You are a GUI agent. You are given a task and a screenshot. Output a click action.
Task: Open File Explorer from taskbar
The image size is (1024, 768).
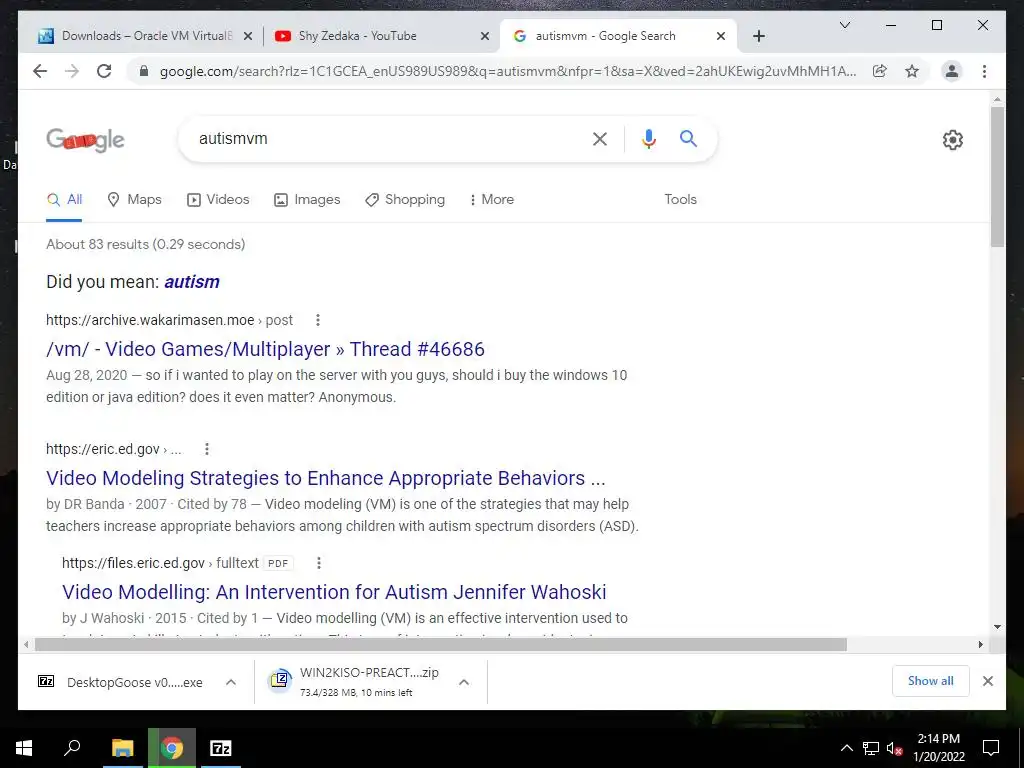tap(122, 748)
